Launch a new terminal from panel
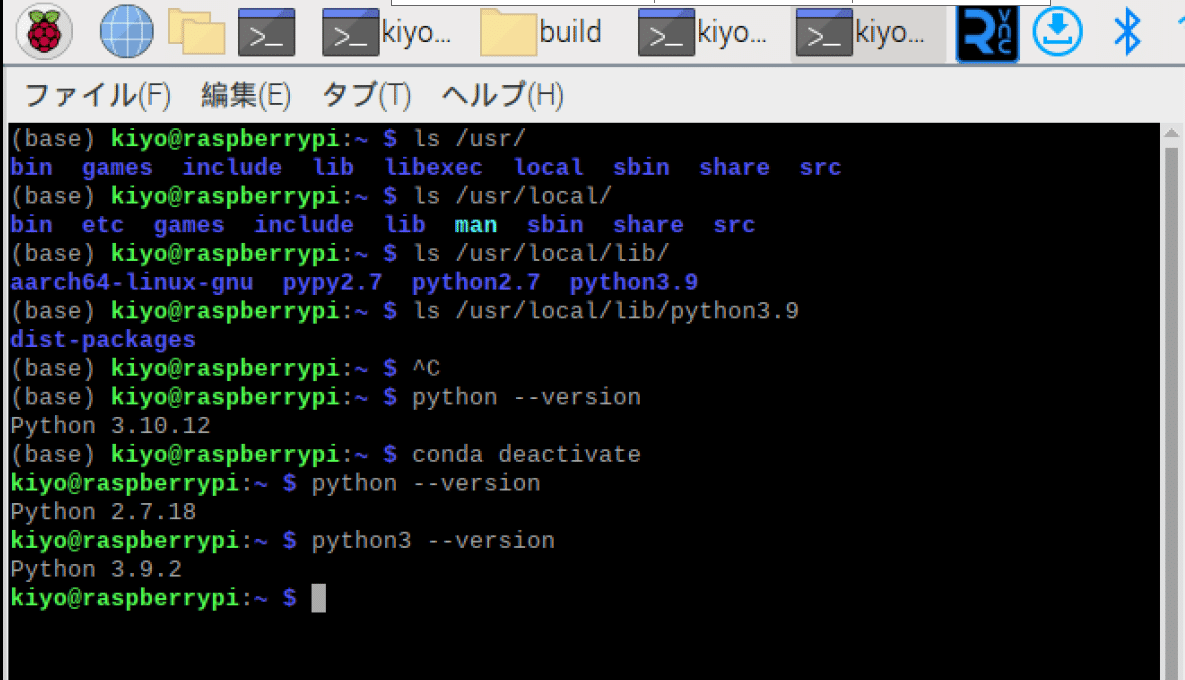This screenshot has width=1185, height=680. [x=267, y=32]
